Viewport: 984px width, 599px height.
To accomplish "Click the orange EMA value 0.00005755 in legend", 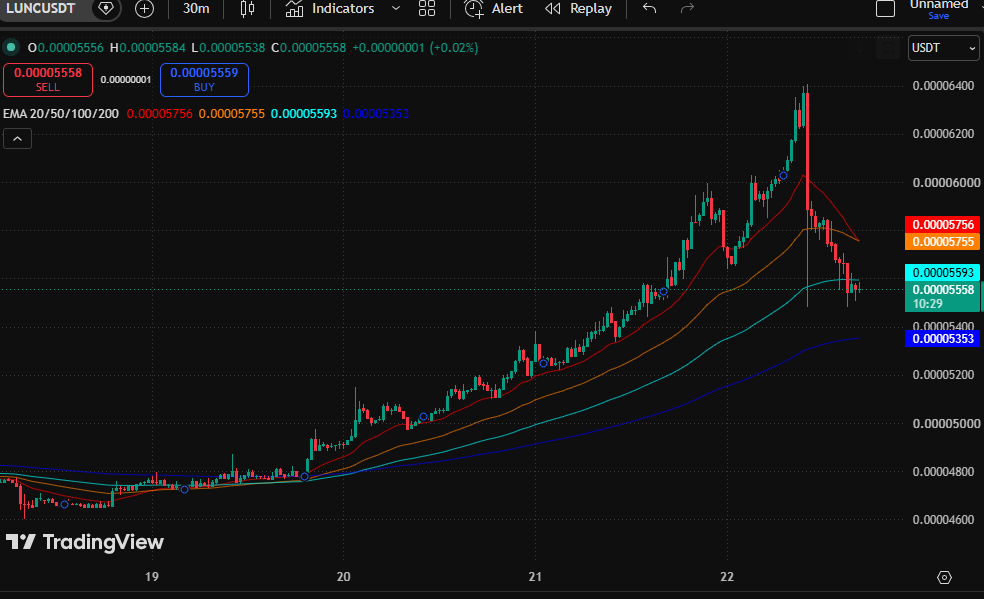I will pos(232,114).
